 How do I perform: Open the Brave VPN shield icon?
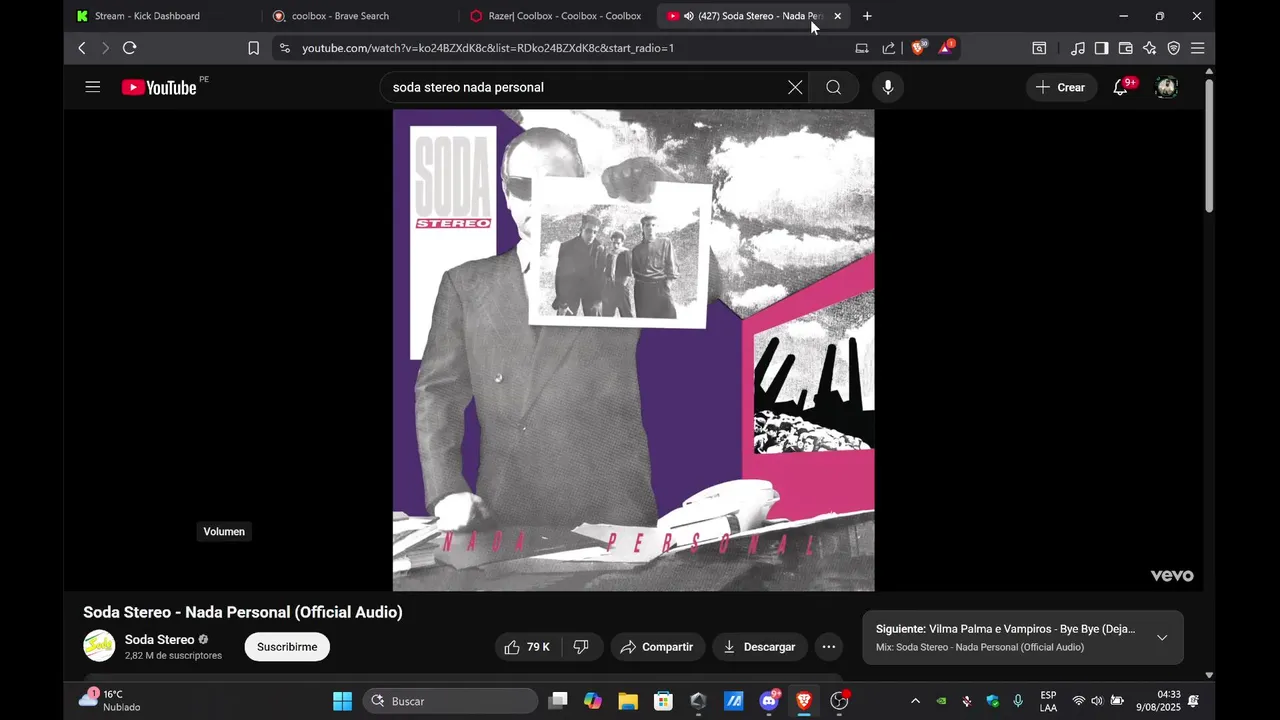point(1173,48)
